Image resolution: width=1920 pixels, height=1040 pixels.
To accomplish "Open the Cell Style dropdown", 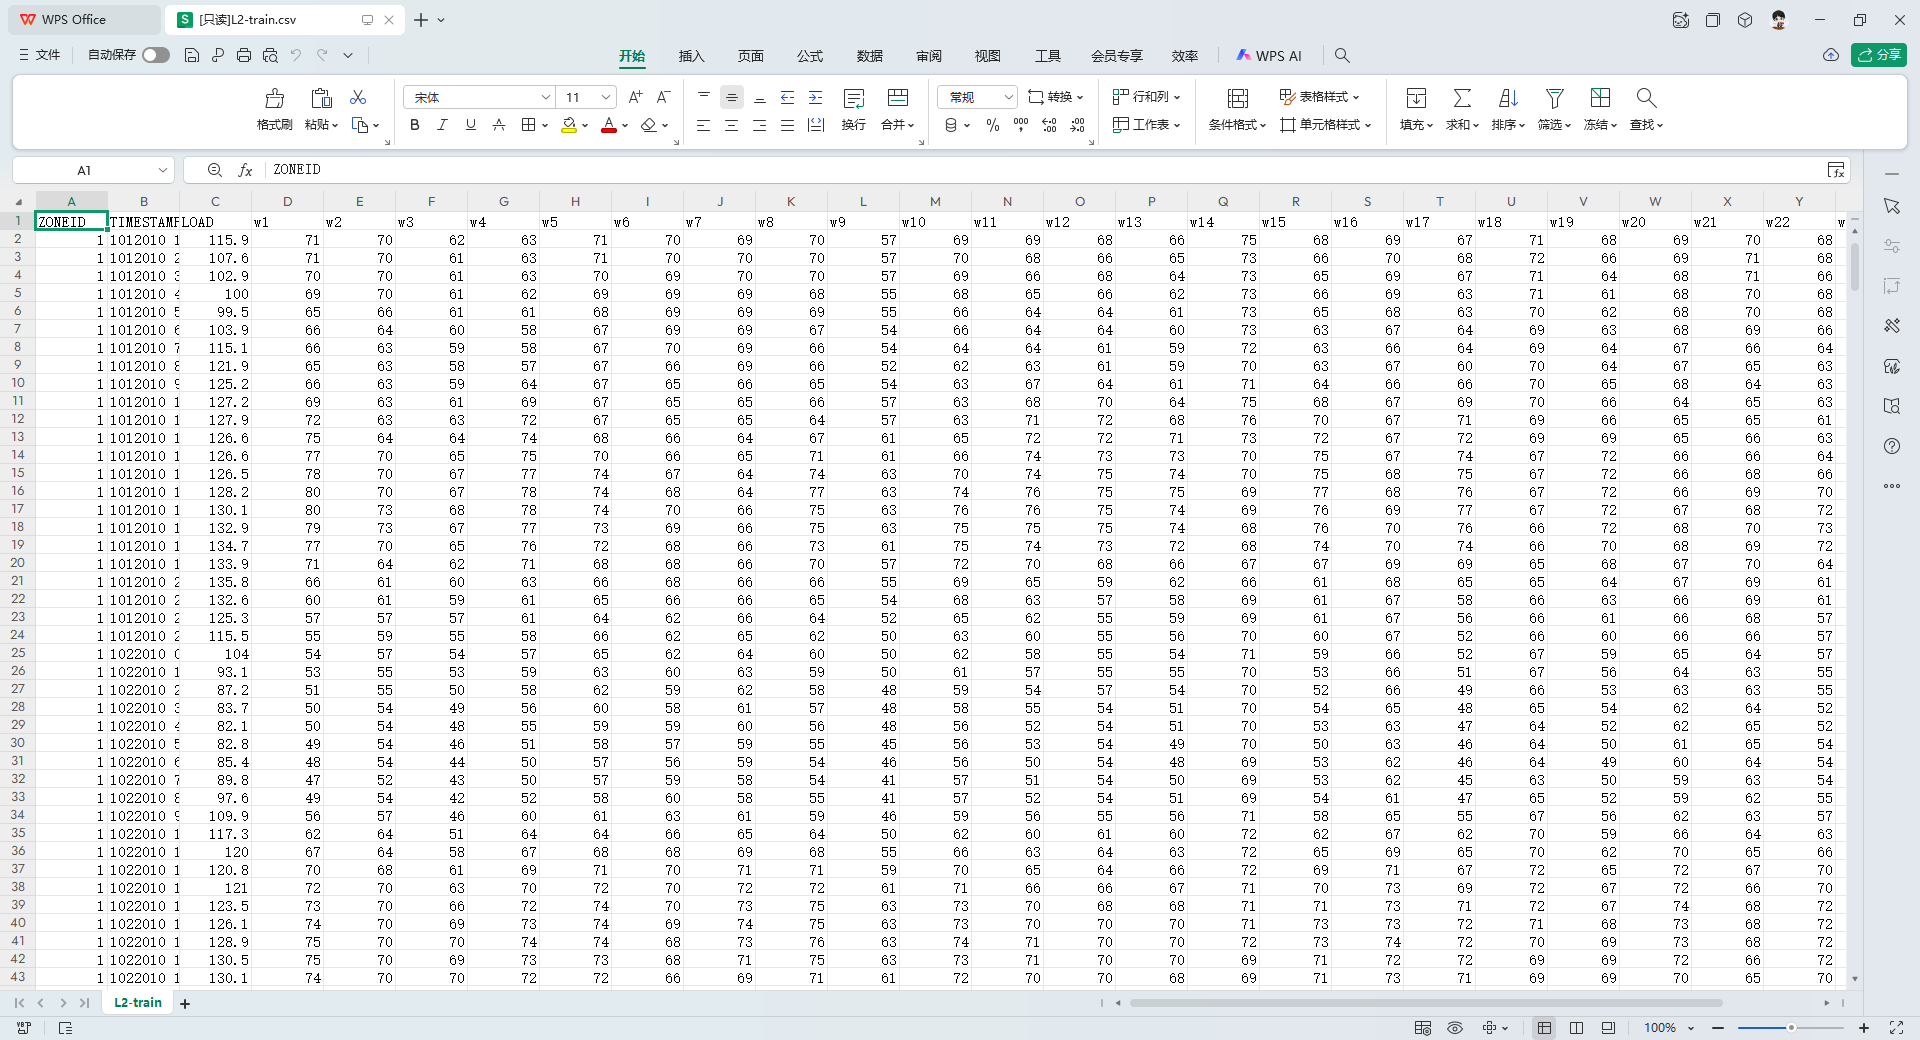I will coord(1326,125).
